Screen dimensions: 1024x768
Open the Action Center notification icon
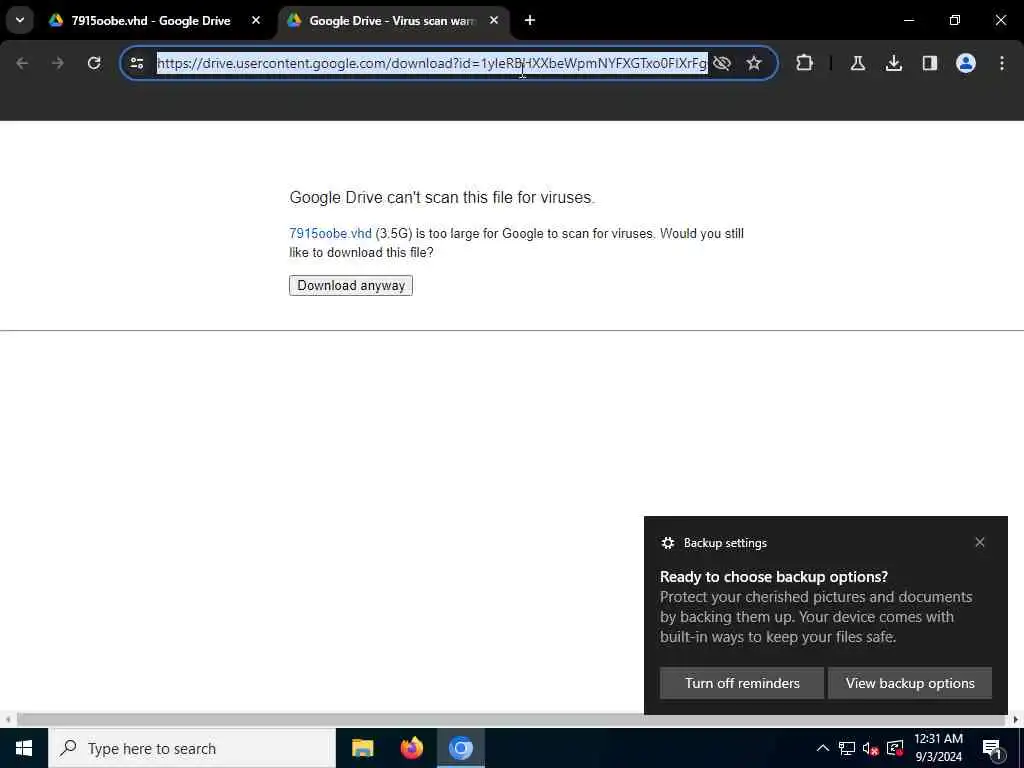(x=991, y=748)
